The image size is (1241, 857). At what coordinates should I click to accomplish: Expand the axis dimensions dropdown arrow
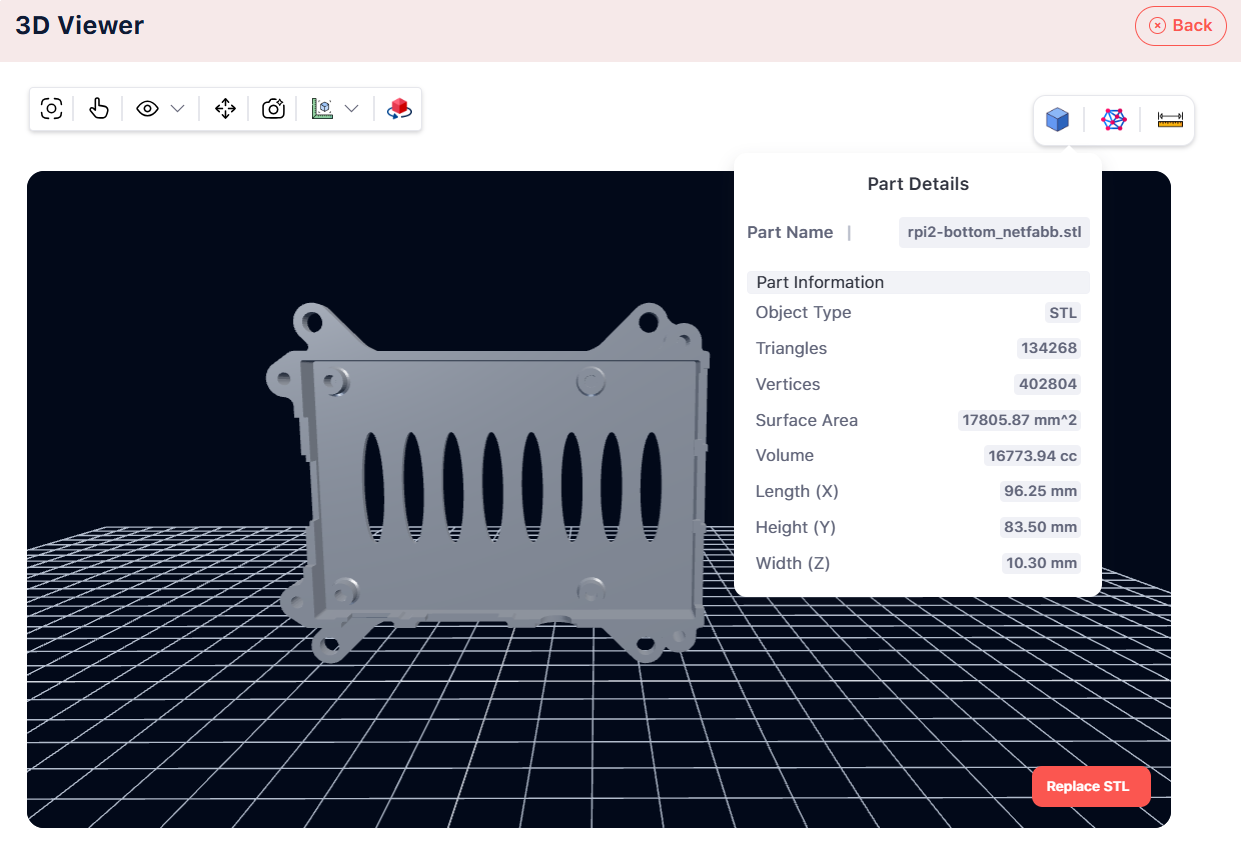pyautogui.click(x=352, y=109)
